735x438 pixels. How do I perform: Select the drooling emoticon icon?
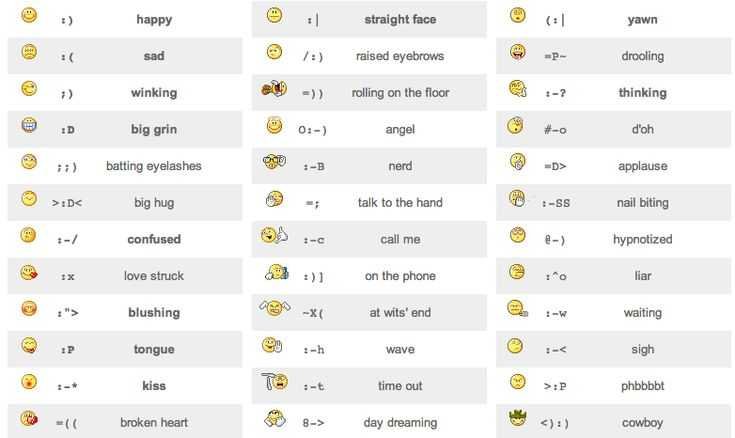click(x=517, y=52)
